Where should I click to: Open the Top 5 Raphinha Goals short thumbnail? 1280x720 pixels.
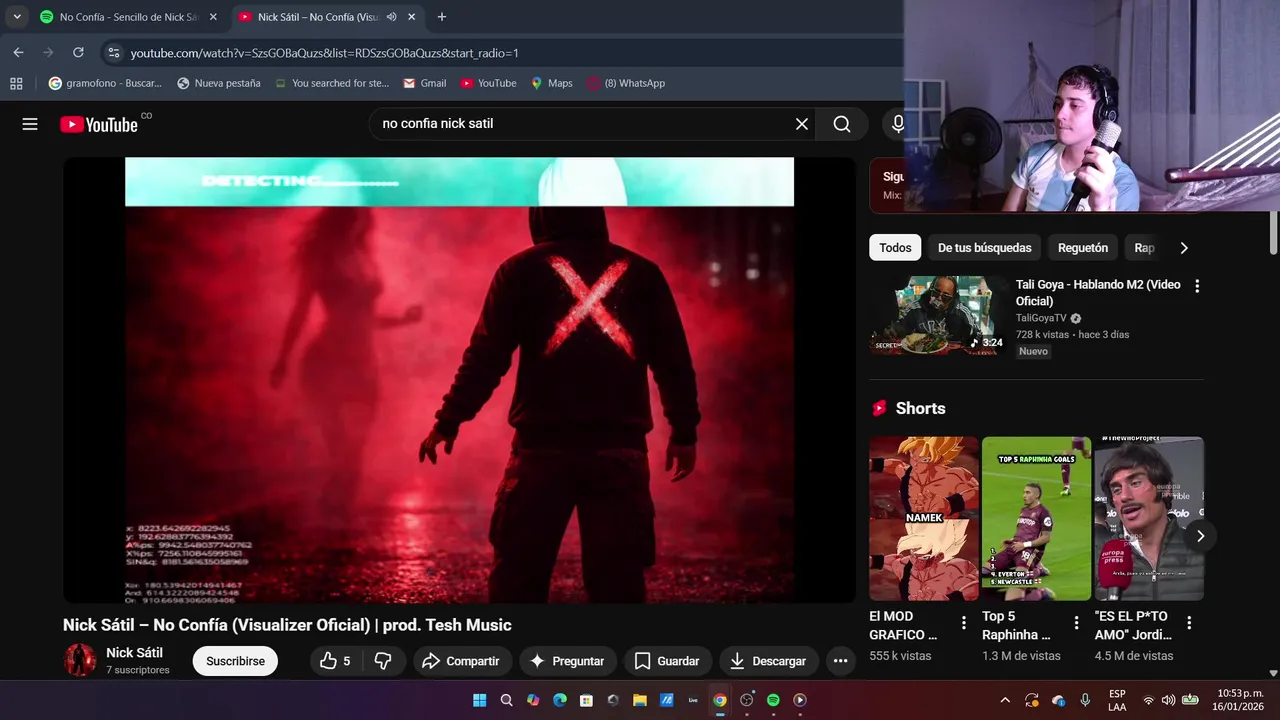tap(1036, 518)
